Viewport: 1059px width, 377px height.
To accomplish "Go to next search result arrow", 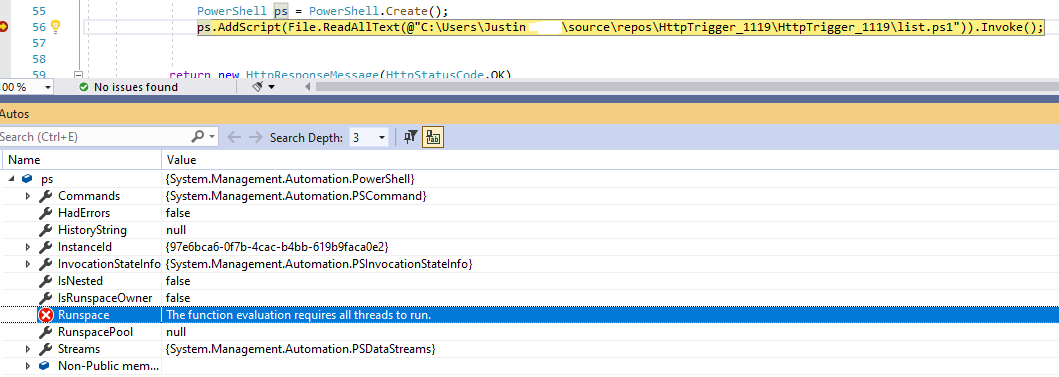I will pyautogui.click(x=255, y=137).
